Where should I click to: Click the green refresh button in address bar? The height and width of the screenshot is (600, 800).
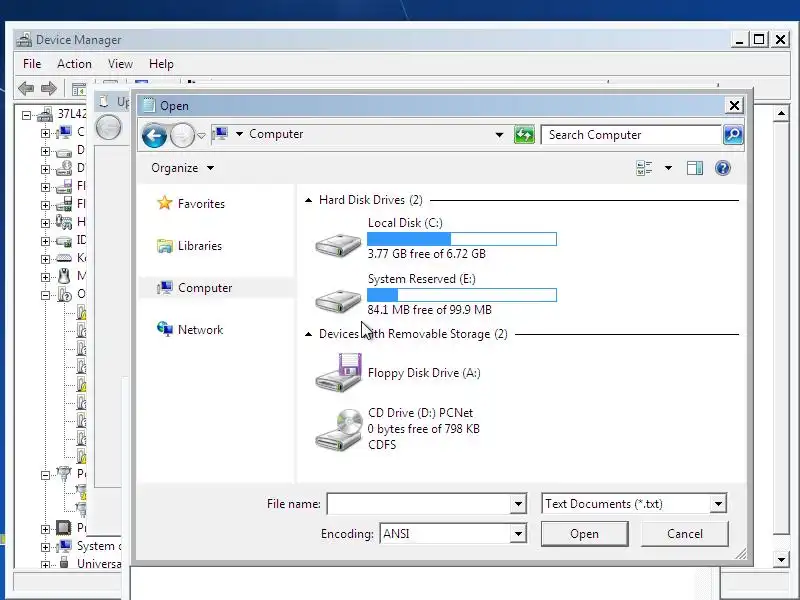pos(524,135)
